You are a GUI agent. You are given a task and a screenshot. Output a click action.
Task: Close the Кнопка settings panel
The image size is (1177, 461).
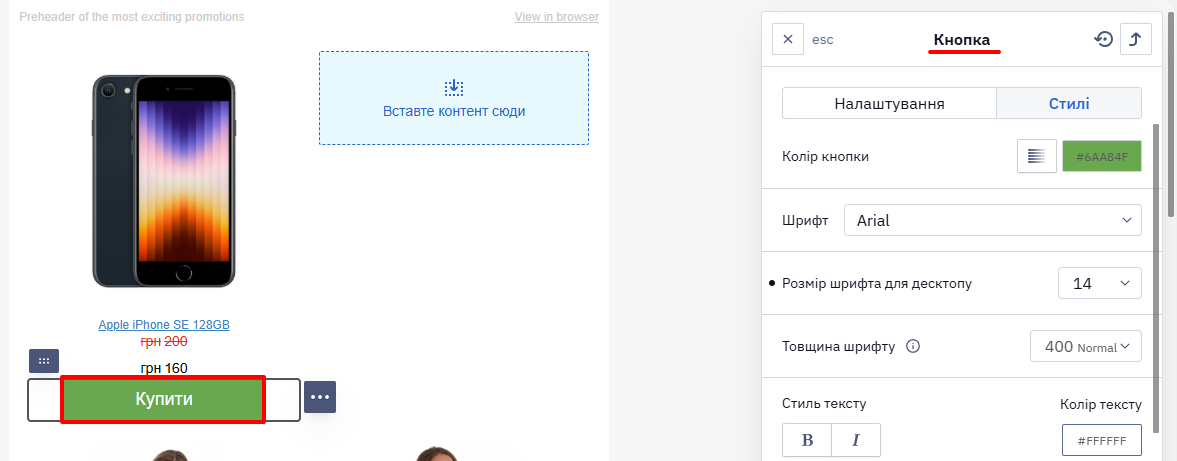[787, 39]
